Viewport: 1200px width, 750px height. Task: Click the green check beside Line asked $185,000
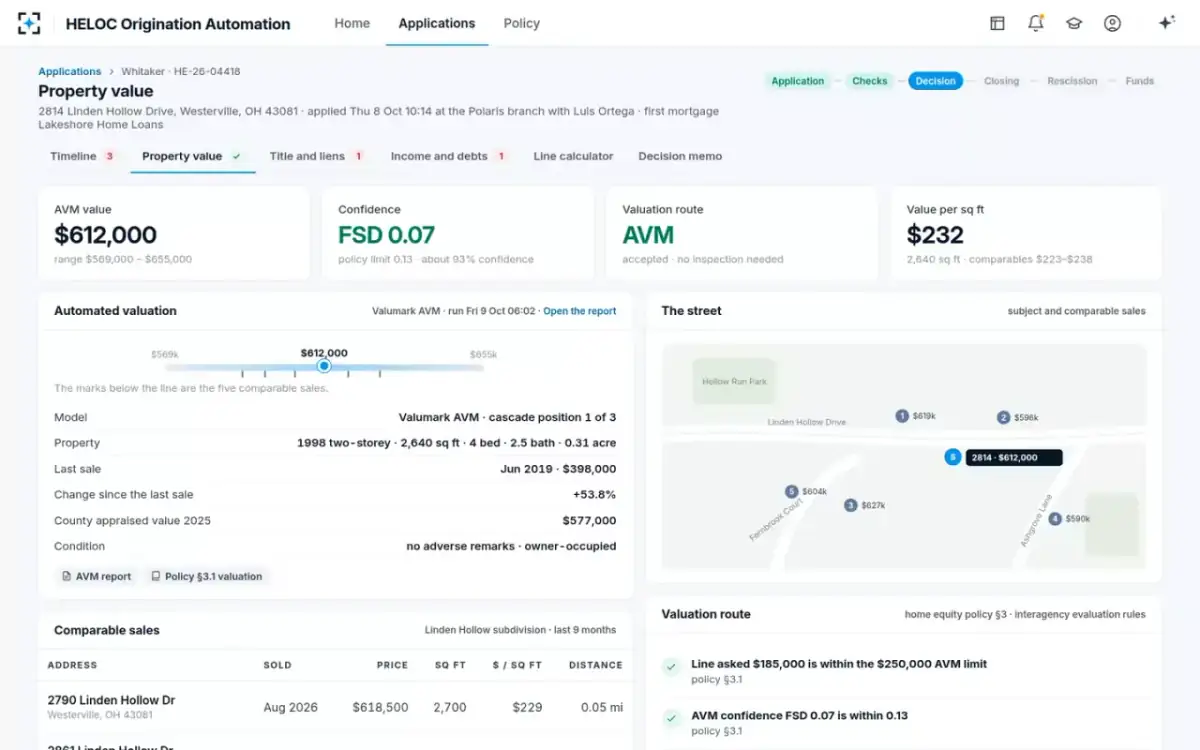tap(671, 666)
